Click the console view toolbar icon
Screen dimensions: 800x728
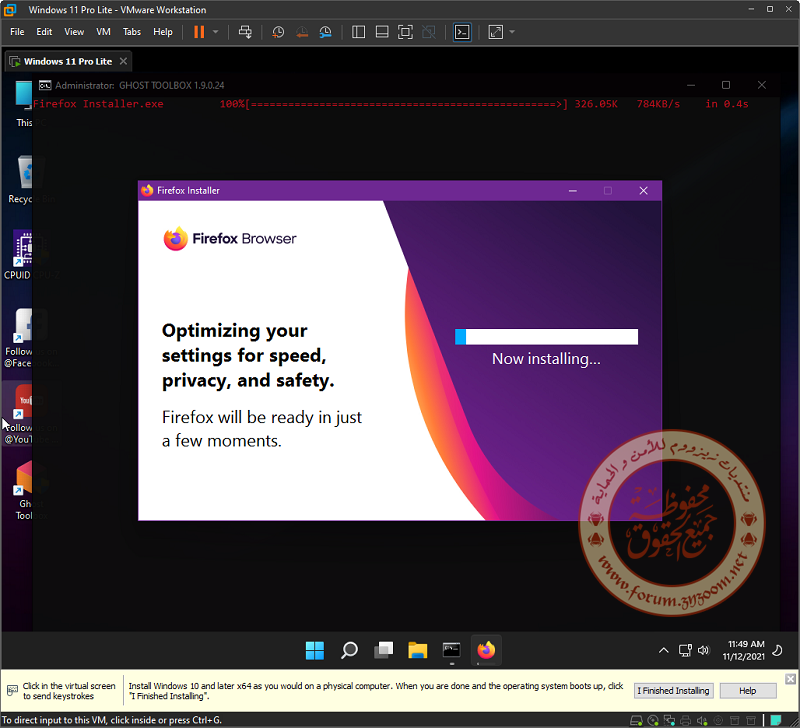pos(462,32)
